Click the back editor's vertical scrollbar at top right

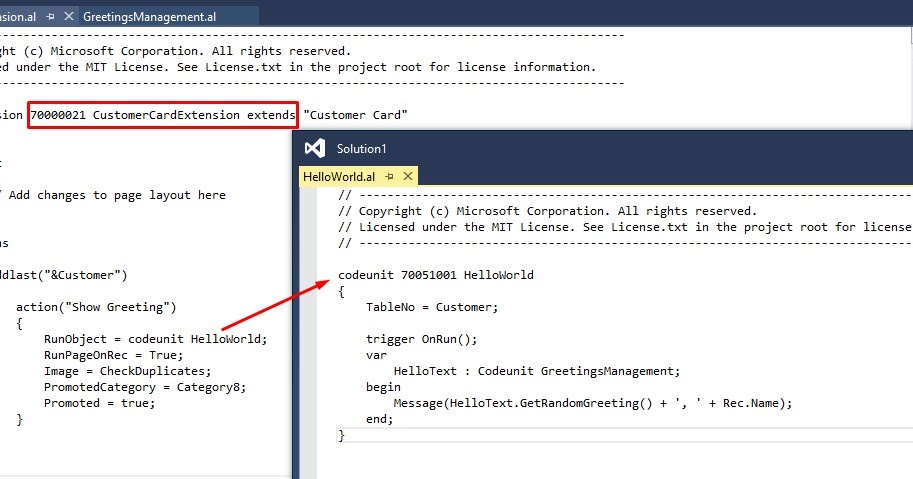click(911, 35)
